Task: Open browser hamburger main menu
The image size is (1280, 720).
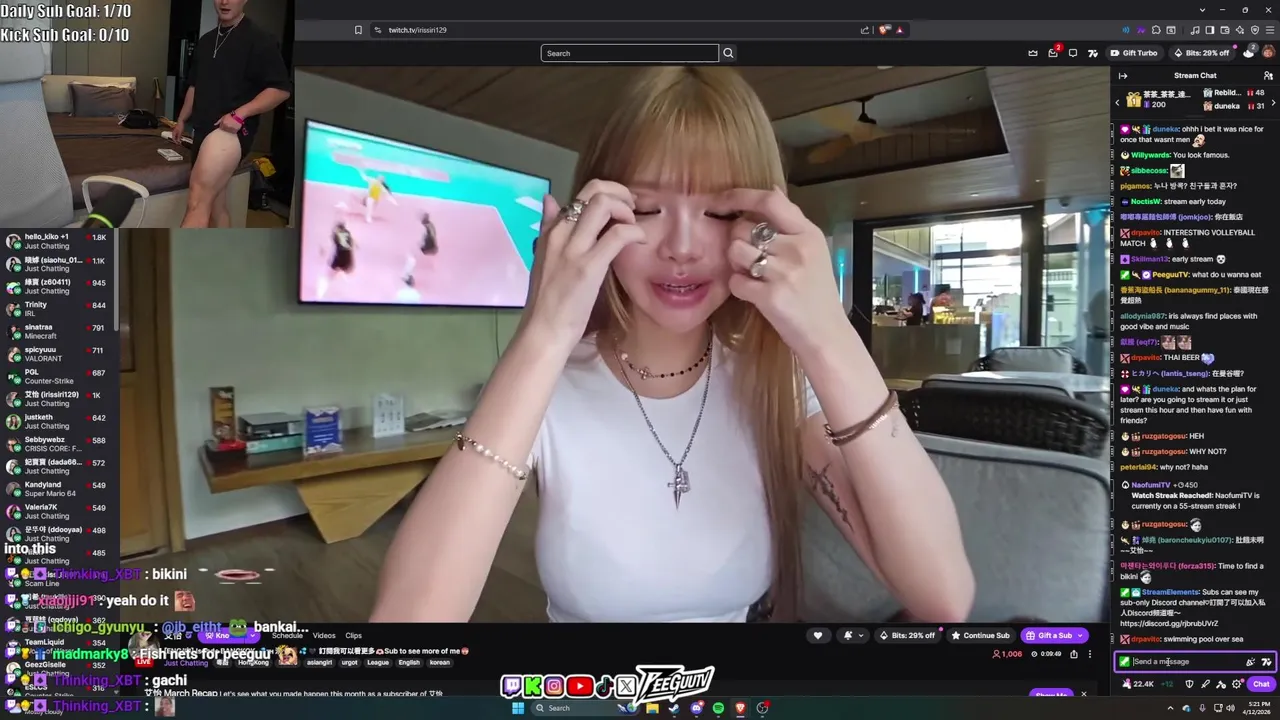Action: pos(1270,30)
